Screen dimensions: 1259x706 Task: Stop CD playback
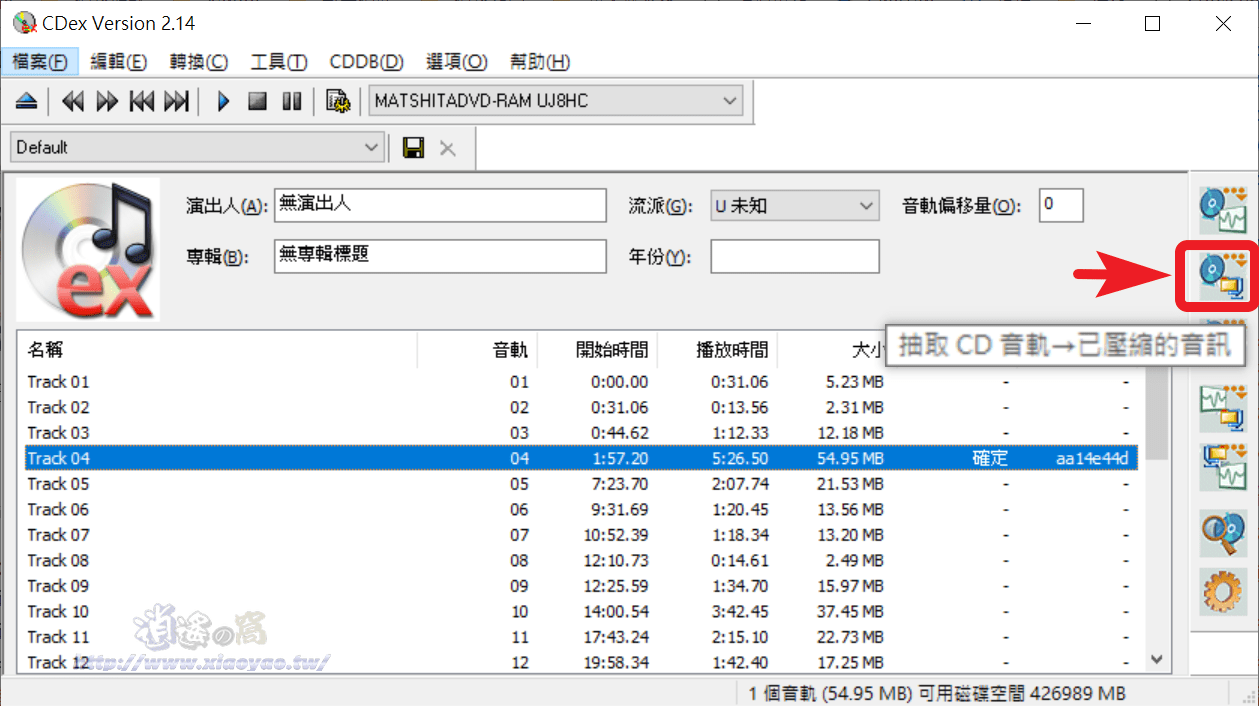(258, 100)
